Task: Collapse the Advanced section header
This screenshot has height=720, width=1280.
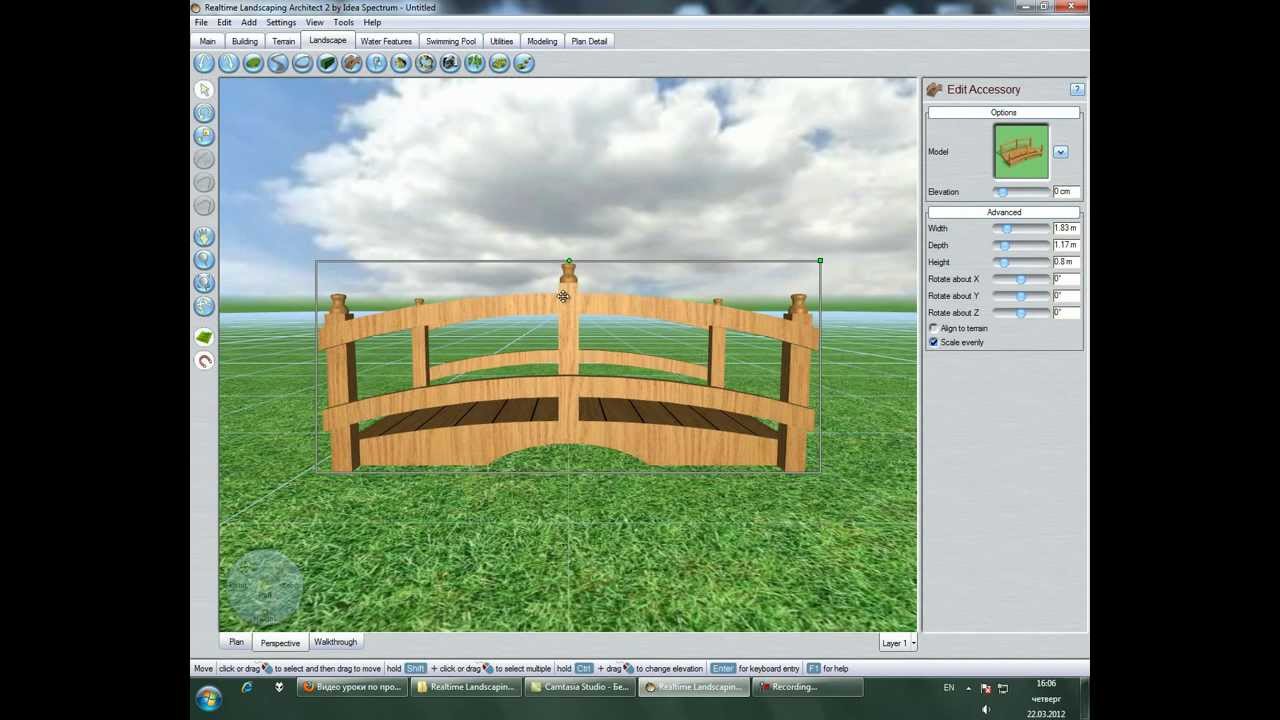Action: [x=1004, y=212]
